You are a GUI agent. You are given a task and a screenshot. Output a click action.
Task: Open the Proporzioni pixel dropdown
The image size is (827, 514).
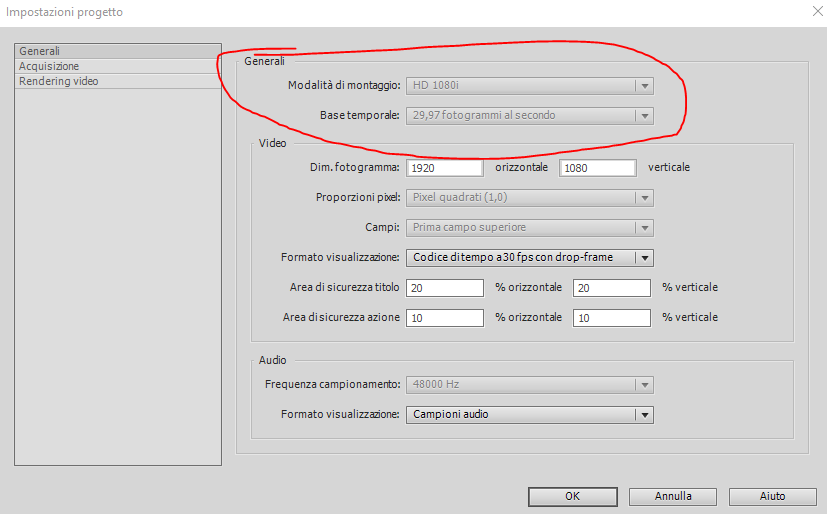530,198
